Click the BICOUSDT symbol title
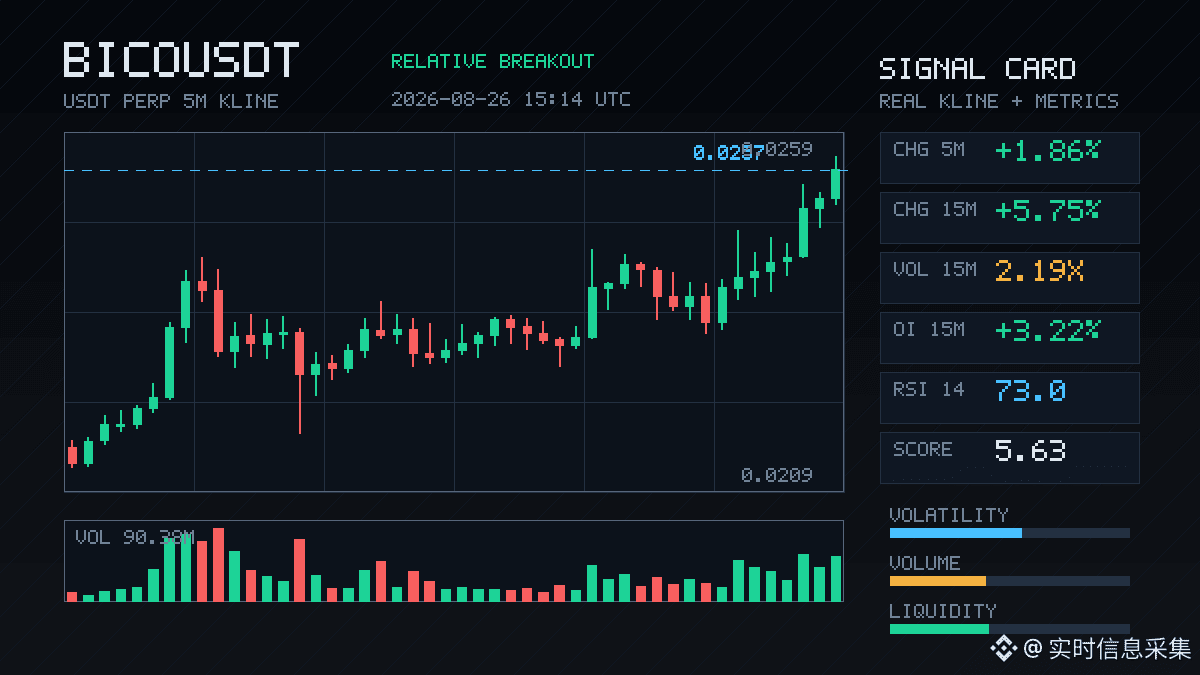1200x675 pixels. coord(181,60)
